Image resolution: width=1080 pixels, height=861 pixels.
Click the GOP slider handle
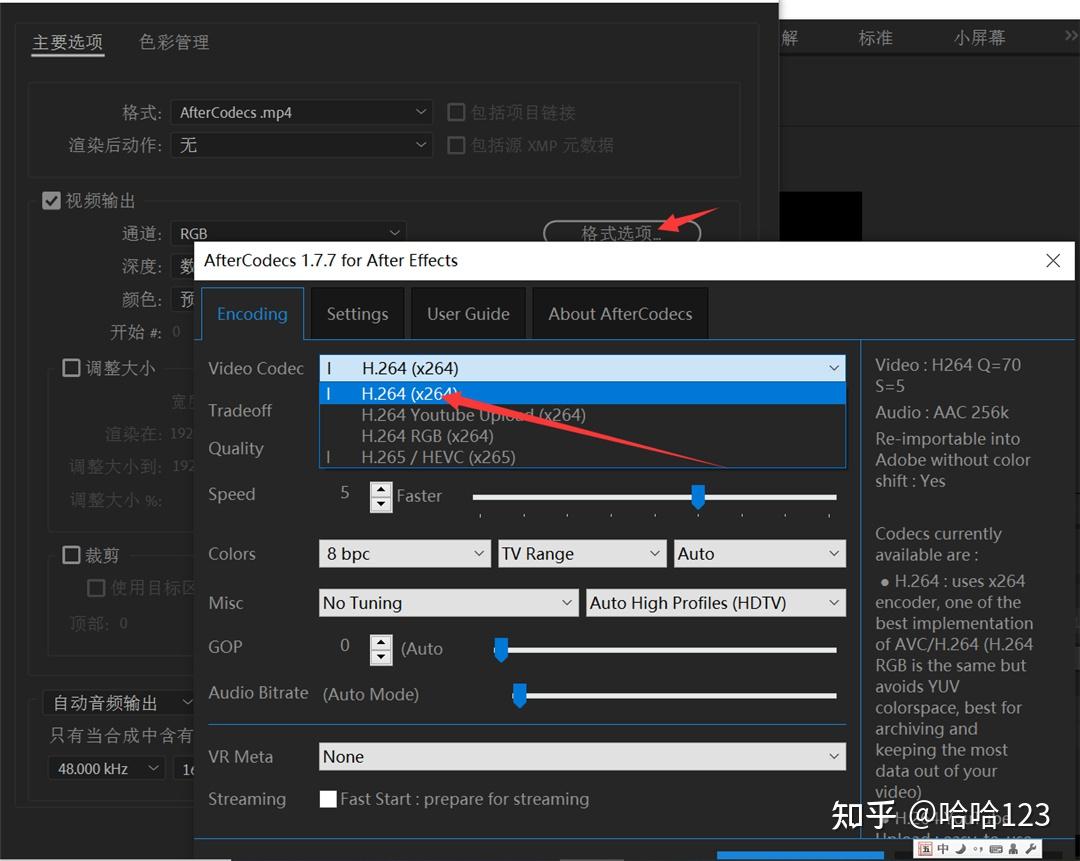501,649
